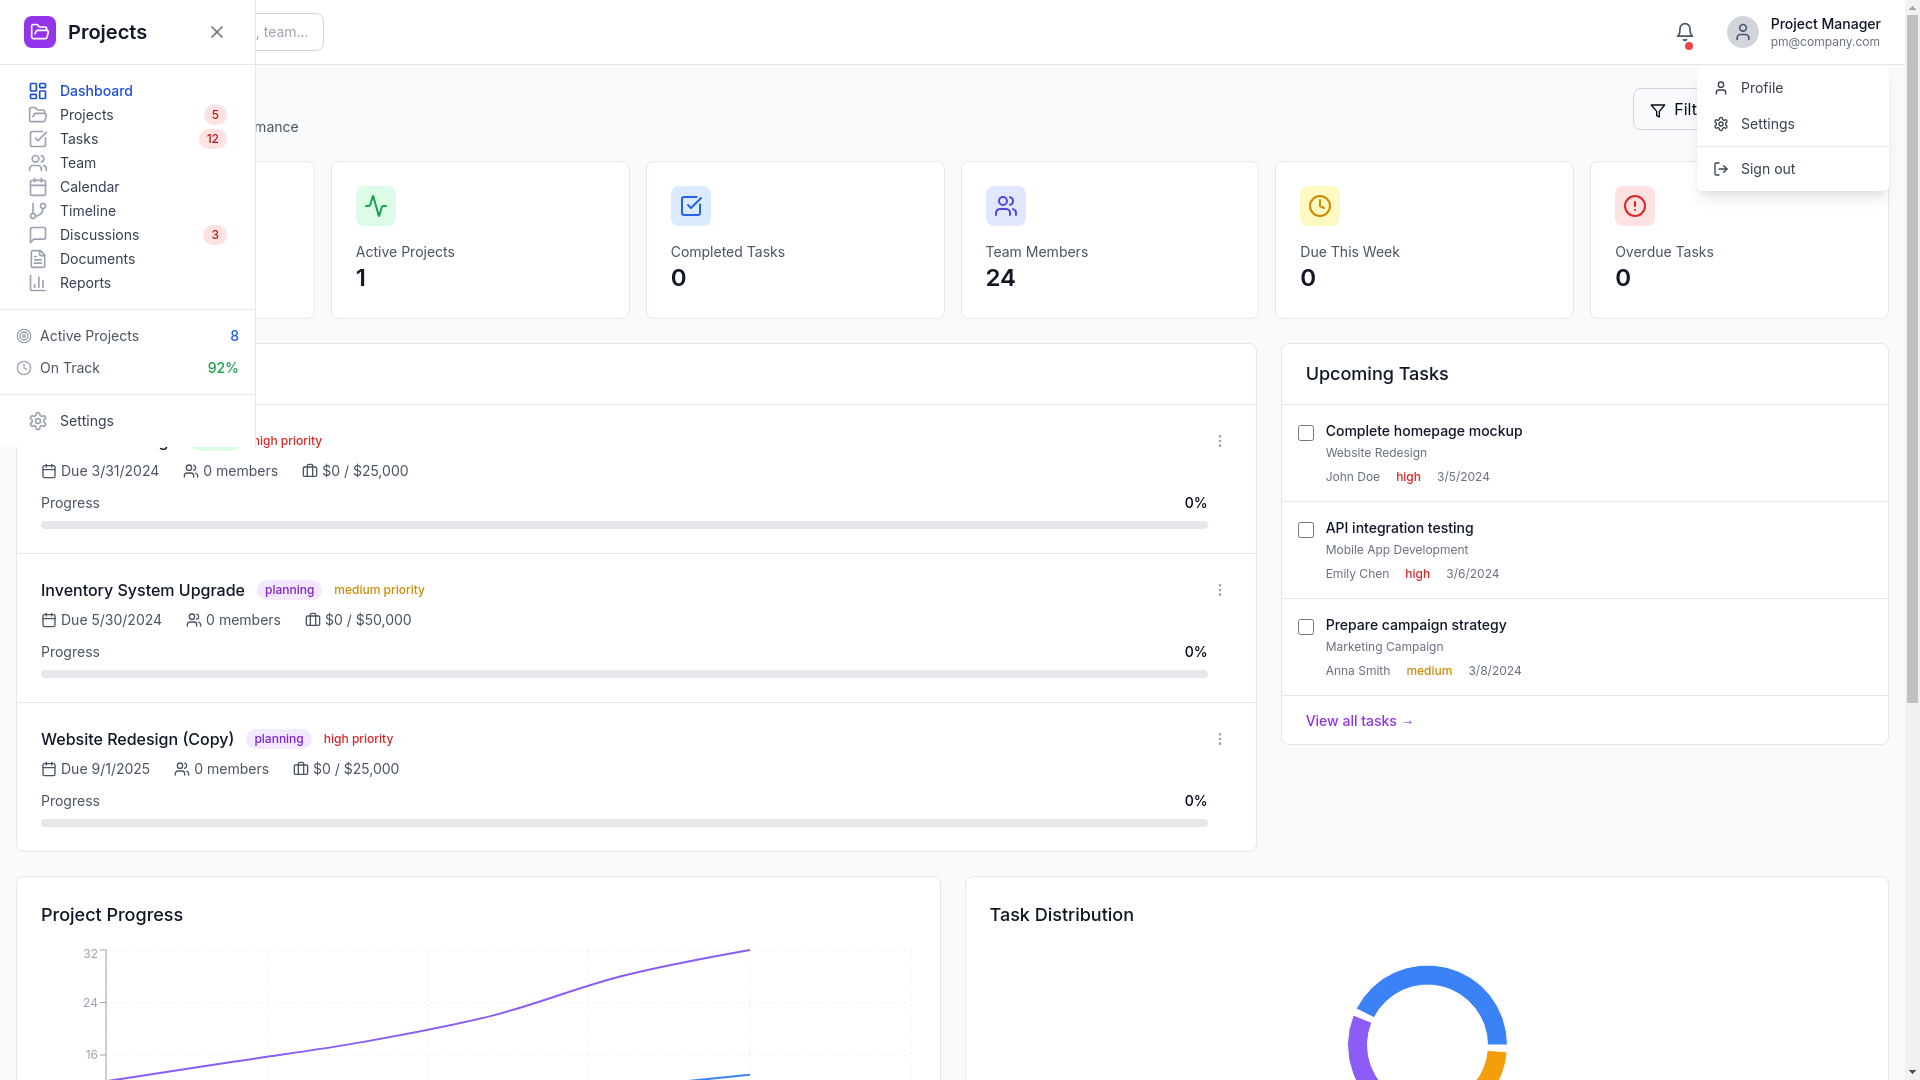Click the Overdue Tasks alert icon
The width and height of the screenshot is (1920, 1080).
[1635, 206]
